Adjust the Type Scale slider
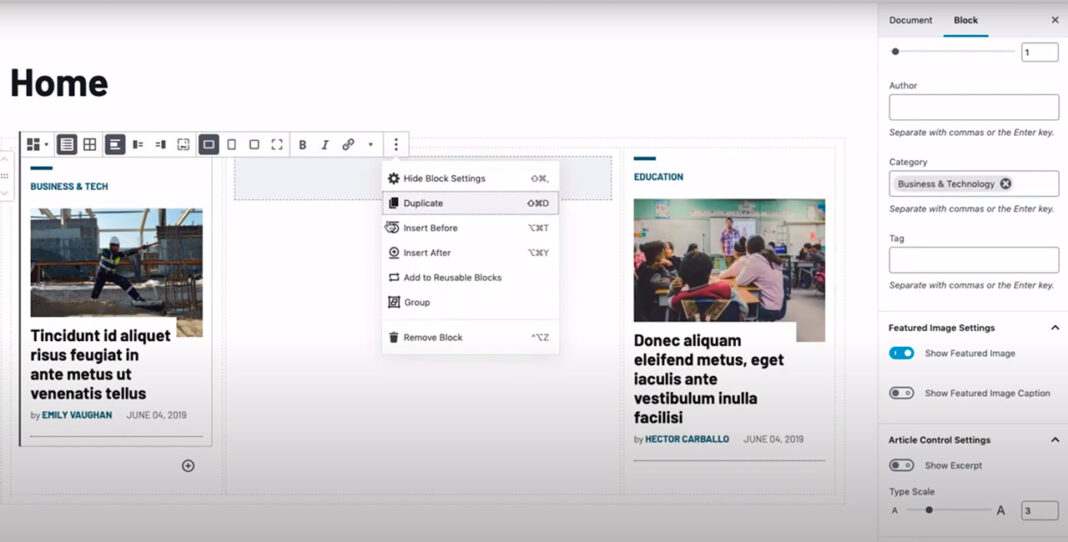1068x542 pixels. pyautogui.click(x=929, y=510)
